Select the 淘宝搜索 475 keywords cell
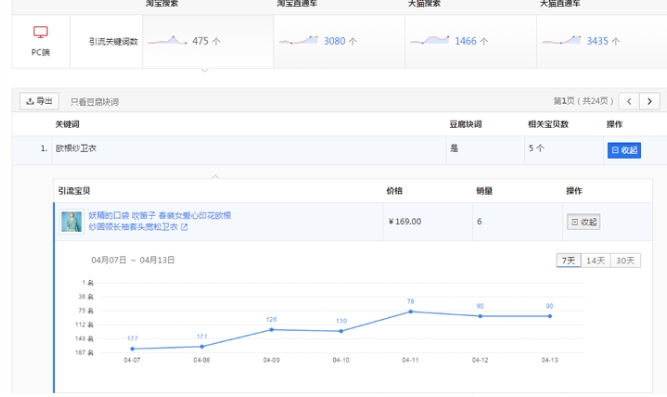The image size is (667, 397). click(208, 41)
